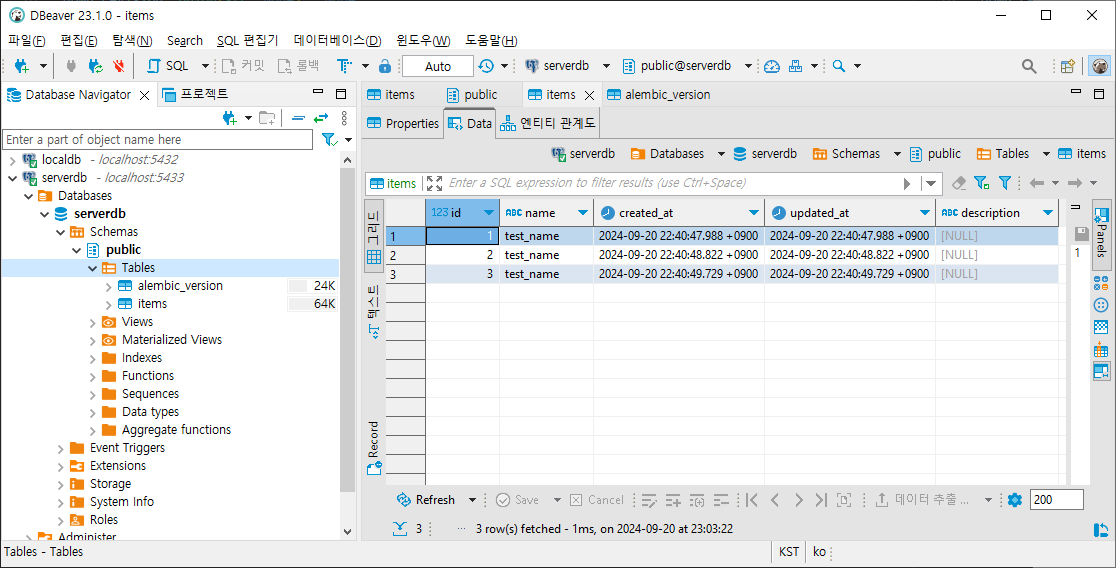Click the KST timezone status entry
This screenshot has height=568, width=1116.
(x=789, y=552)
